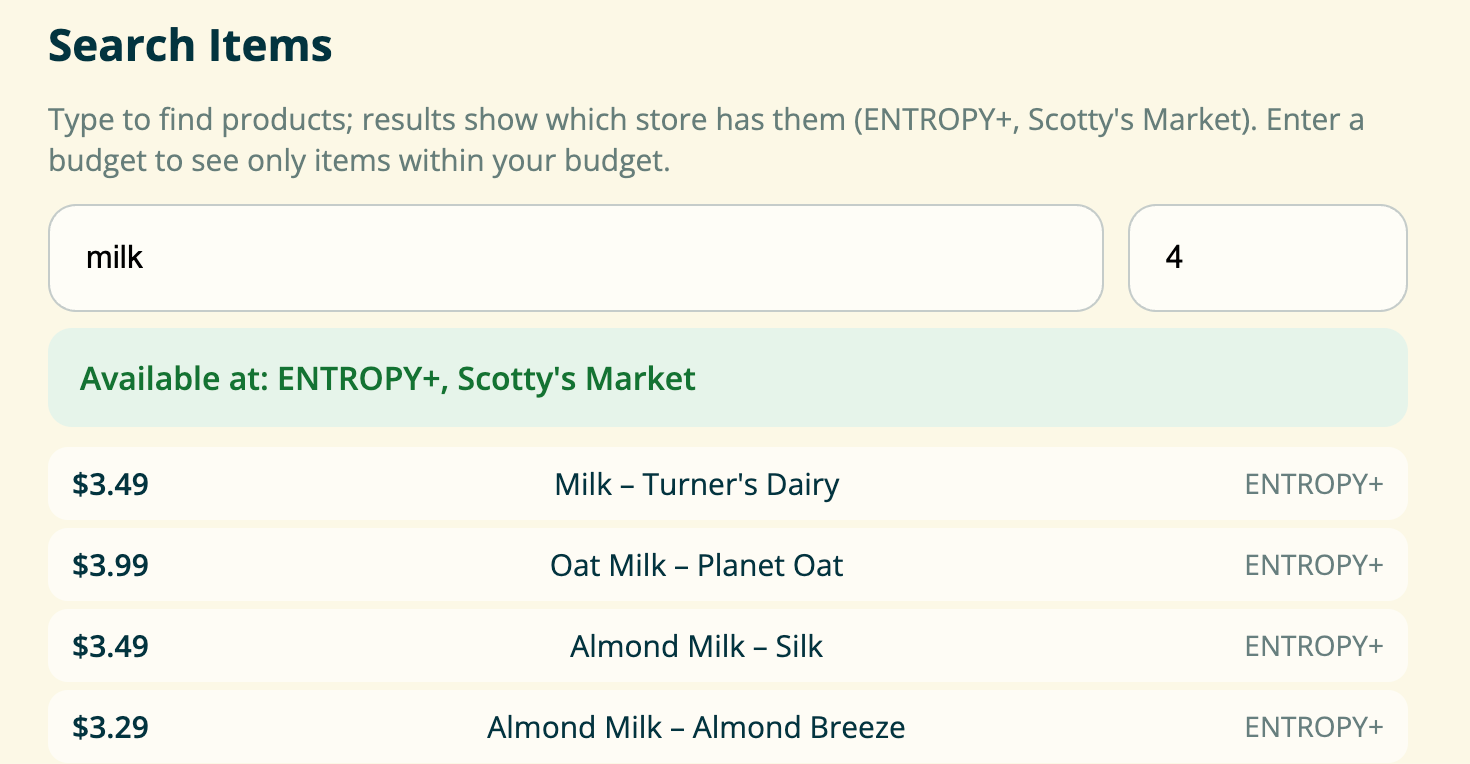The height and width of the screenshot is (764, 1470).
Task: Click the $3.99 price of Planet Oat
Action: [111, 566]
